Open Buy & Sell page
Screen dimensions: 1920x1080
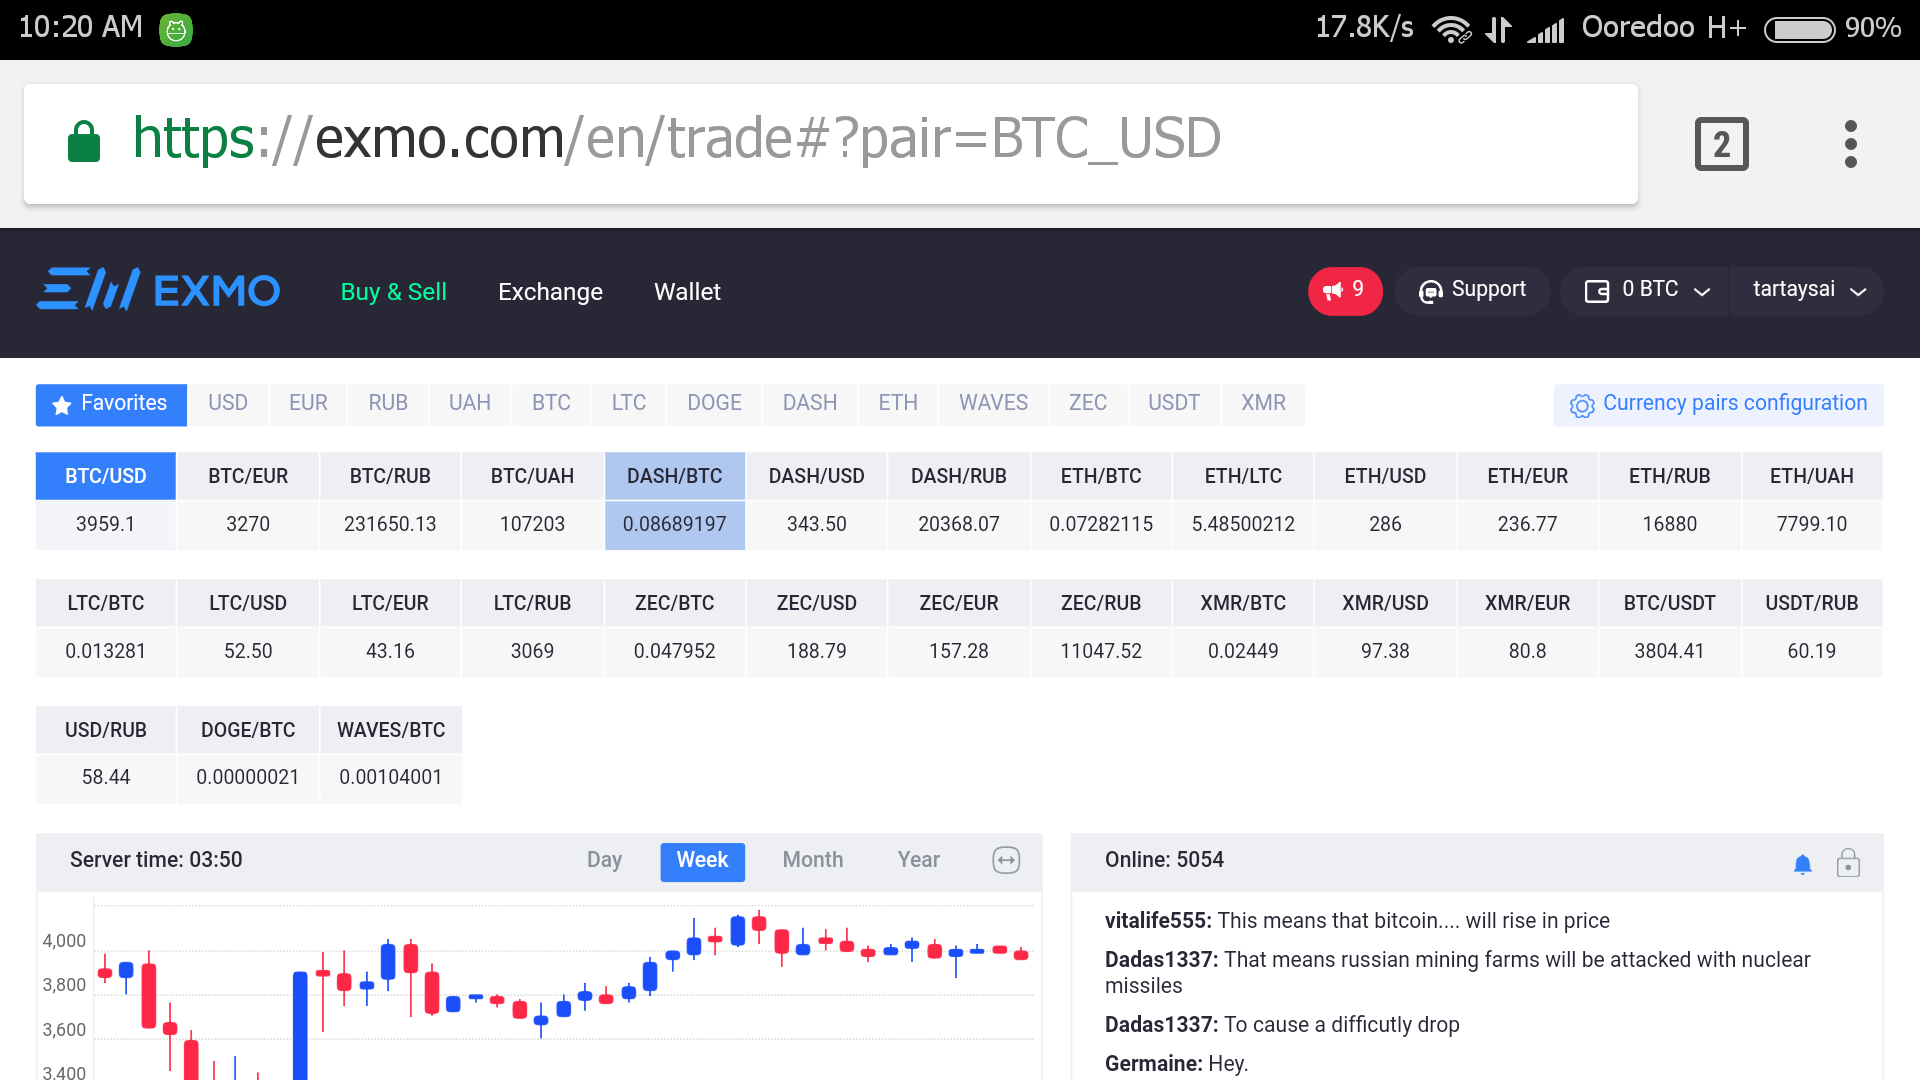pos(393,292)
